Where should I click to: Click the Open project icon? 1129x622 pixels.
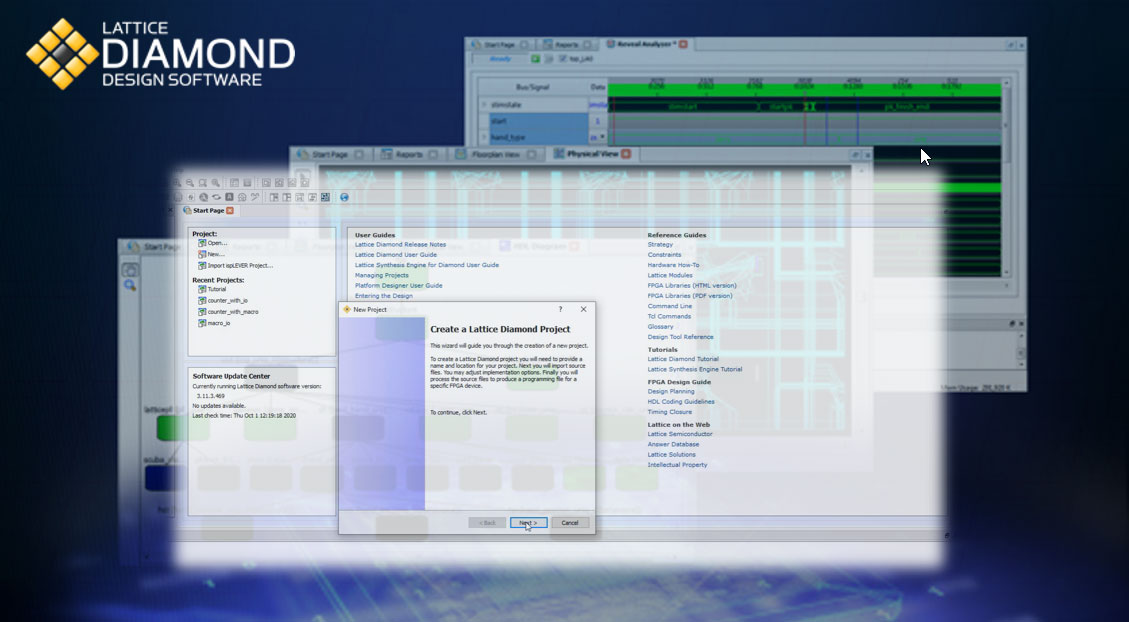pos(202,243)
